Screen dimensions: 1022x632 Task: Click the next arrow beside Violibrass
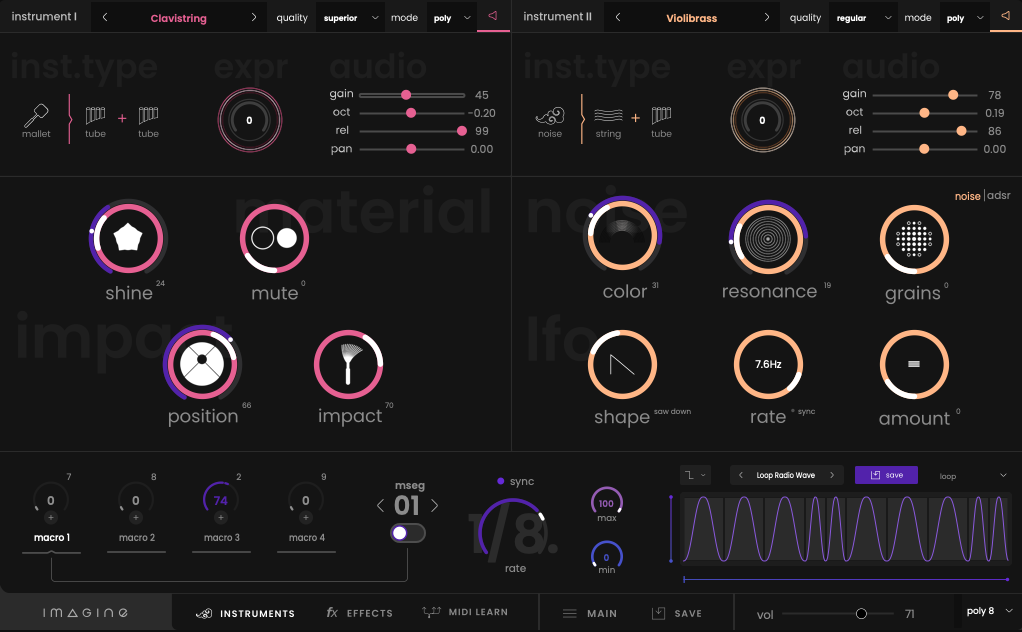tap(766, 17)
